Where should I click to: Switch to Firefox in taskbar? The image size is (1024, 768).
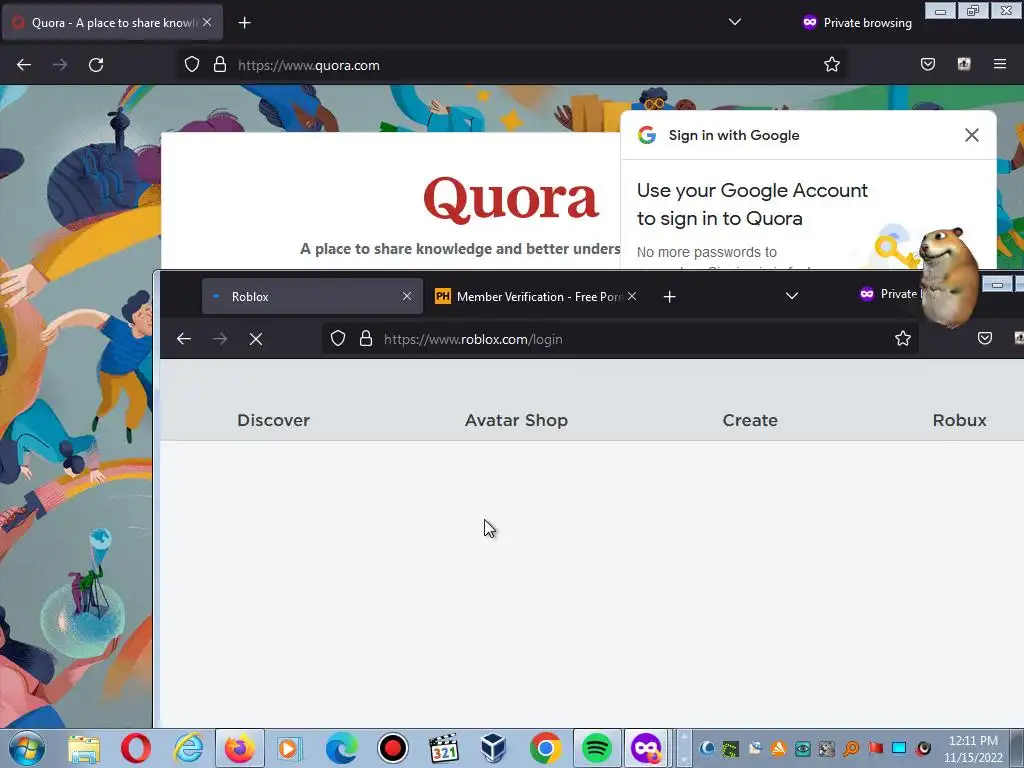point(240,748)
